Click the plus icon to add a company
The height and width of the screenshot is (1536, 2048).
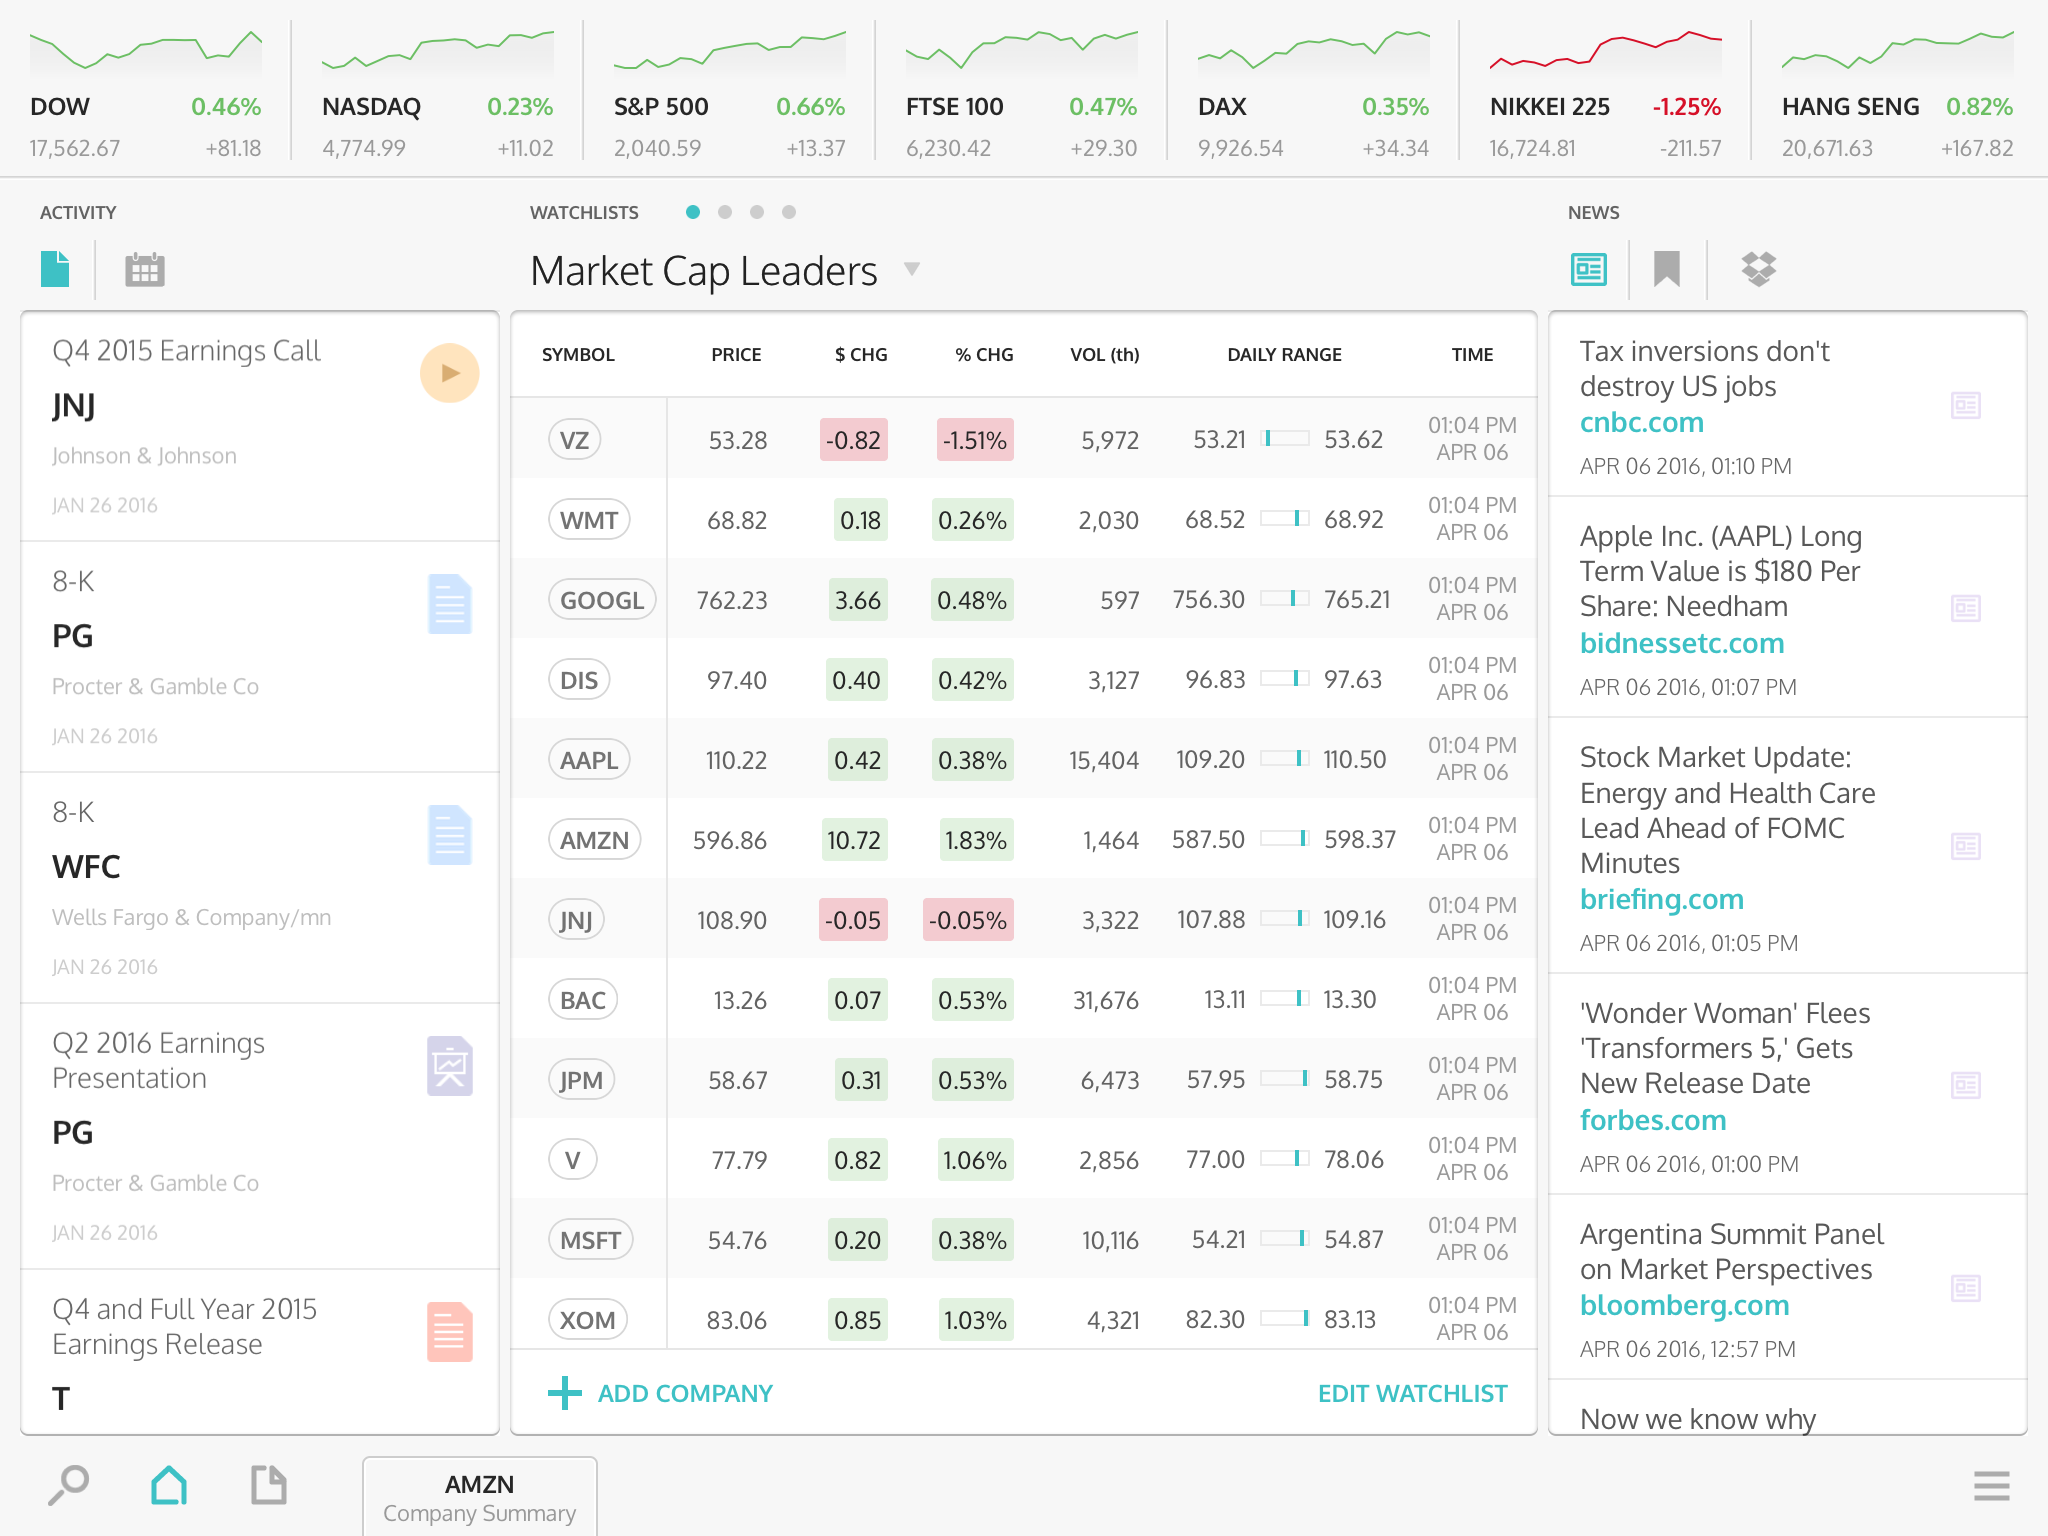pyautogui.click(x=565, y=1393)
